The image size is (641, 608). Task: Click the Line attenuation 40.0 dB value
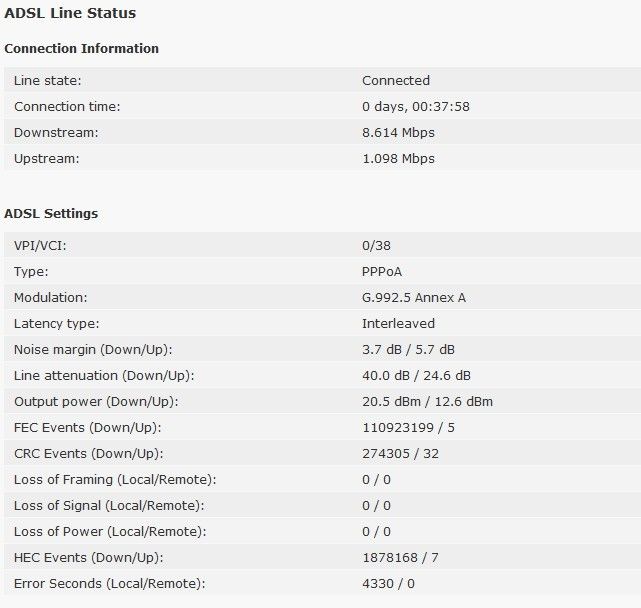385,376
